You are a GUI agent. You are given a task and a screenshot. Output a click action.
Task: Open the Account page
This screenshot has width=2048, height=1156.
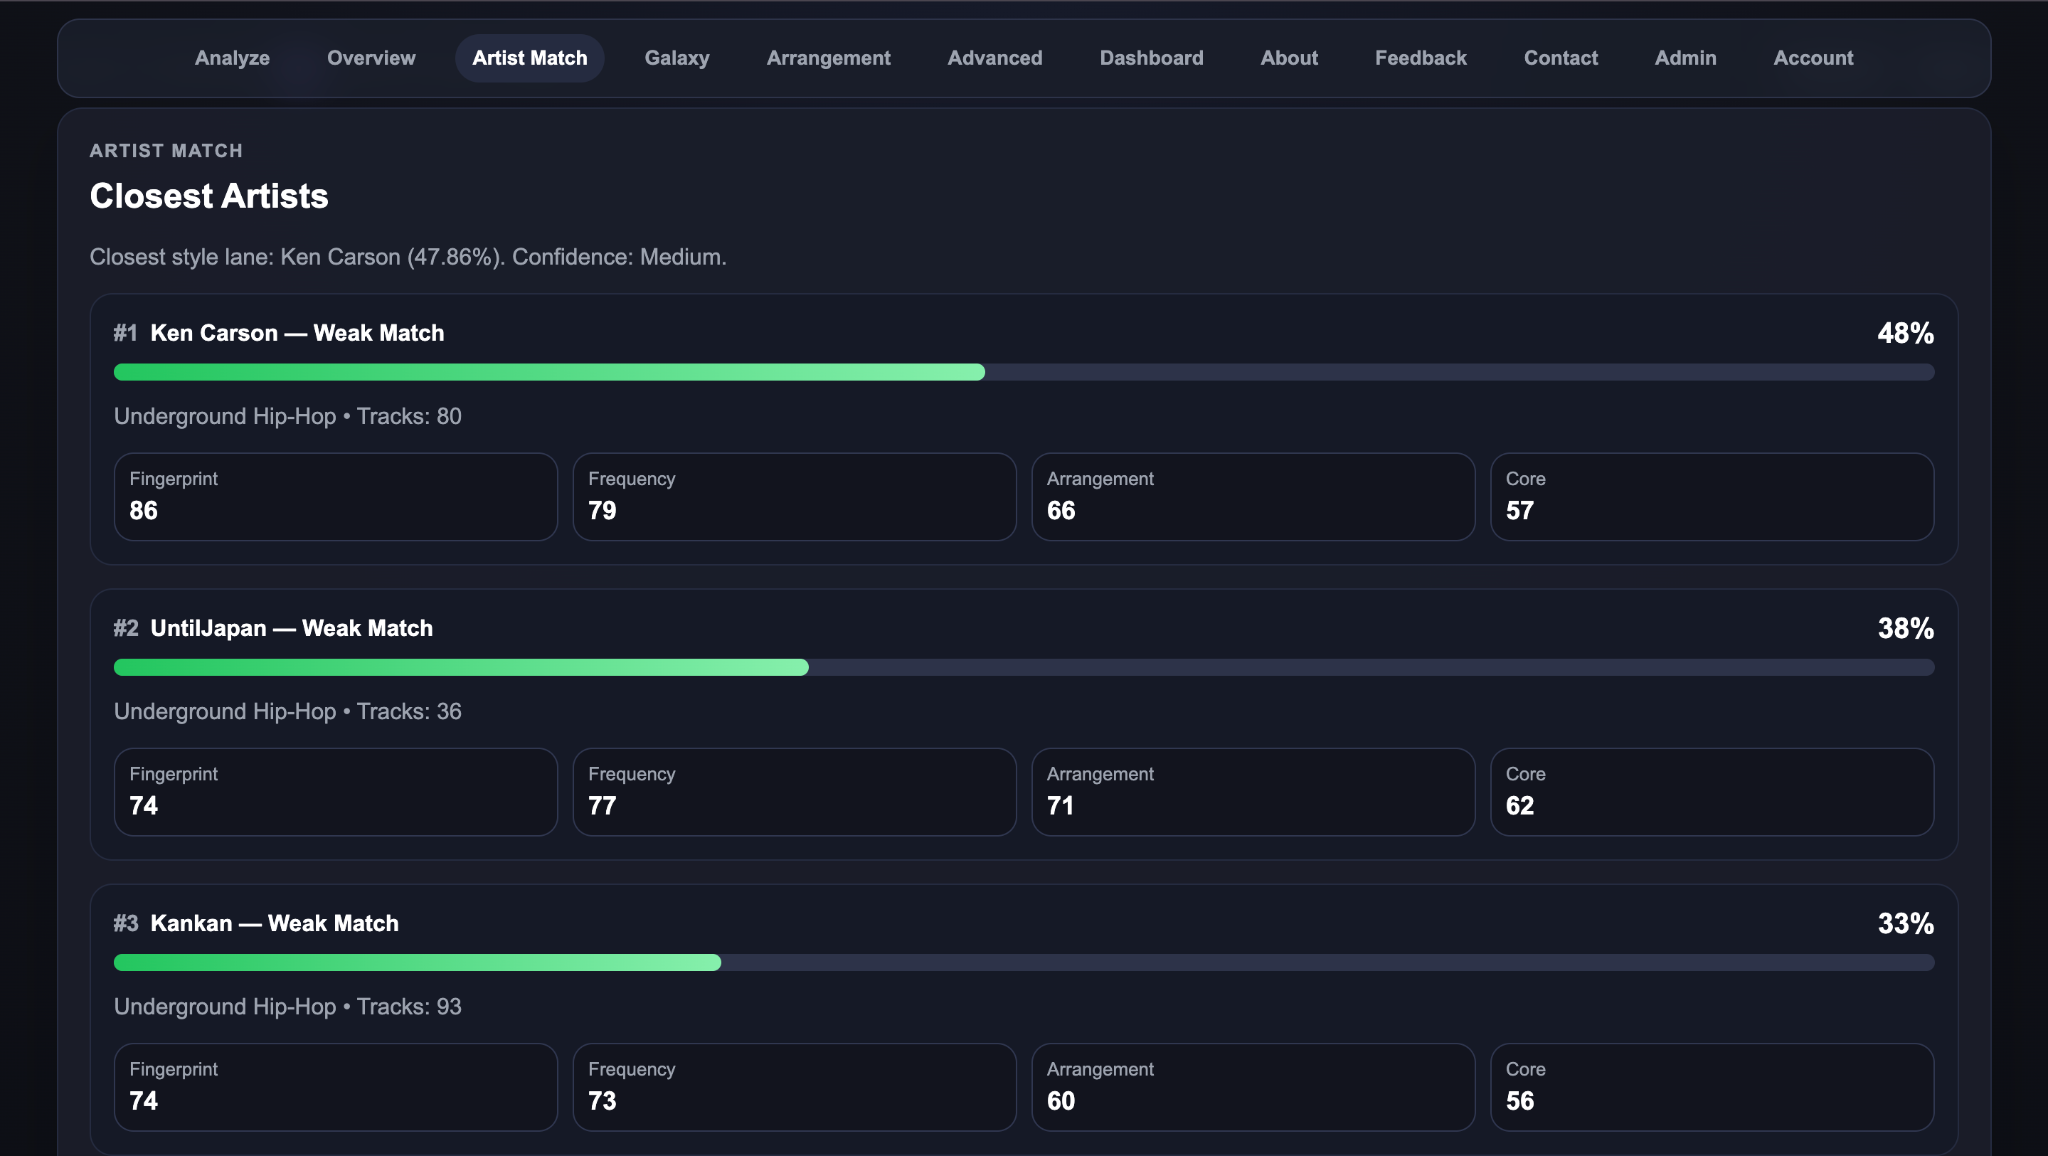tap(1814, 58)
